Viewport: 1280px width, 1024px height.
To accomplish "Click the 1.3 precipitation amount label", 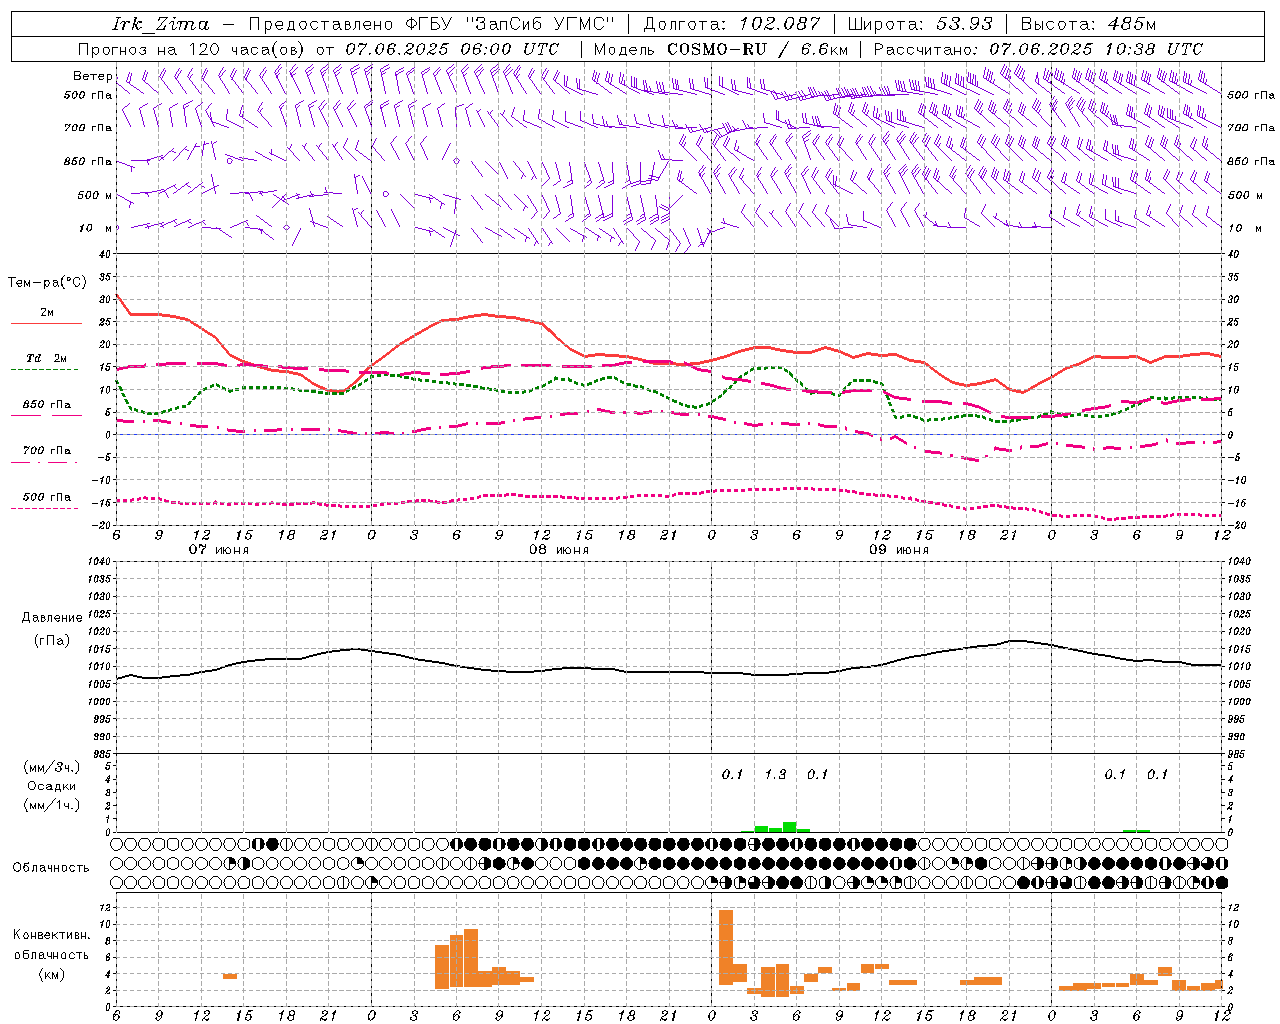I will pos(775,774).
